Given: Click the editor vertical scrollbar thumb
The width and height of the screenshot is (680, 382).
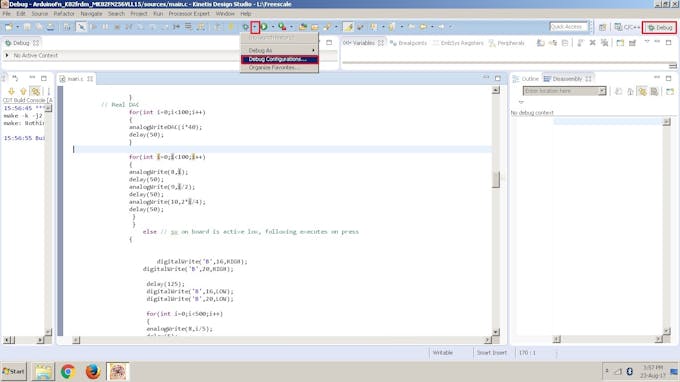Looking at the screenshot, I should [496, 180].
